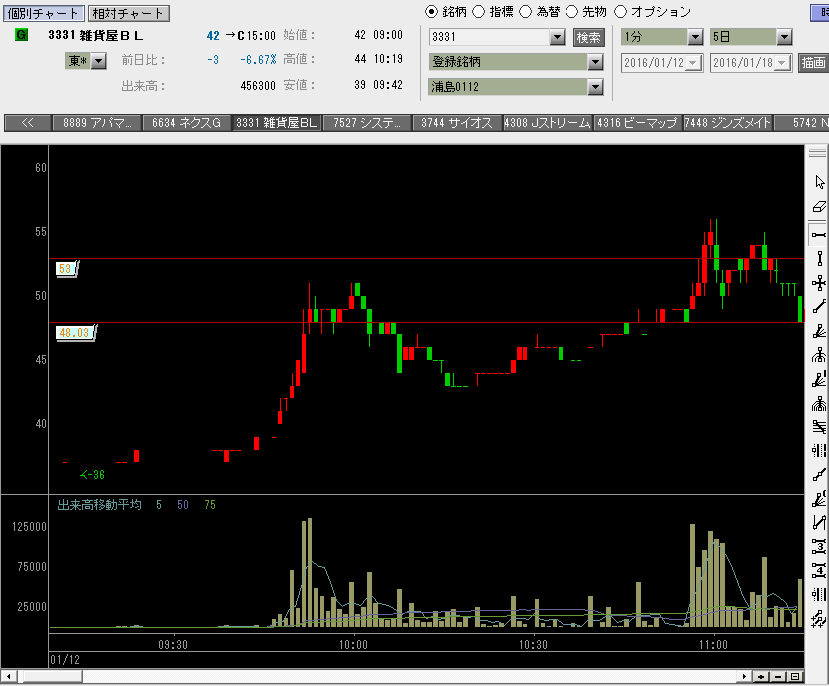Switch to the 個別チャート tab
The width and height of the screenshot is (829, 686).
[x=44, y=13]
